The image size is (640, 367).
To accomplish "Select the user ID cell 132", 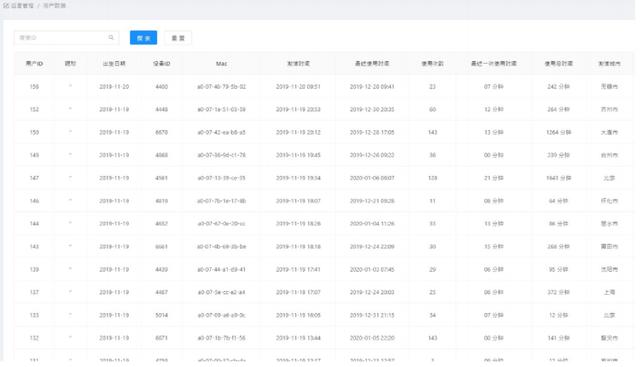I will [34, 338].
